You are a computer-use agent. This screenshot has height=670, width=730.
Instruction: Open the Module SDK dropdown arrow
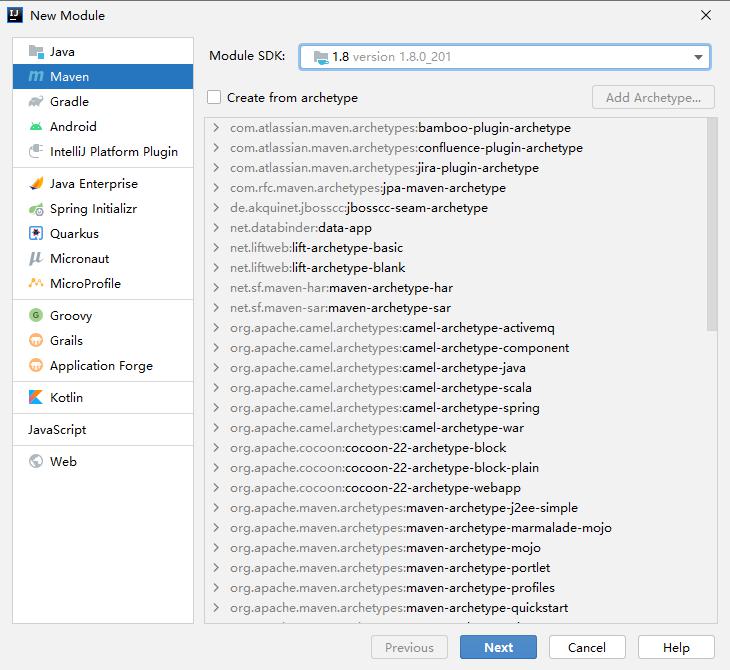698,57
